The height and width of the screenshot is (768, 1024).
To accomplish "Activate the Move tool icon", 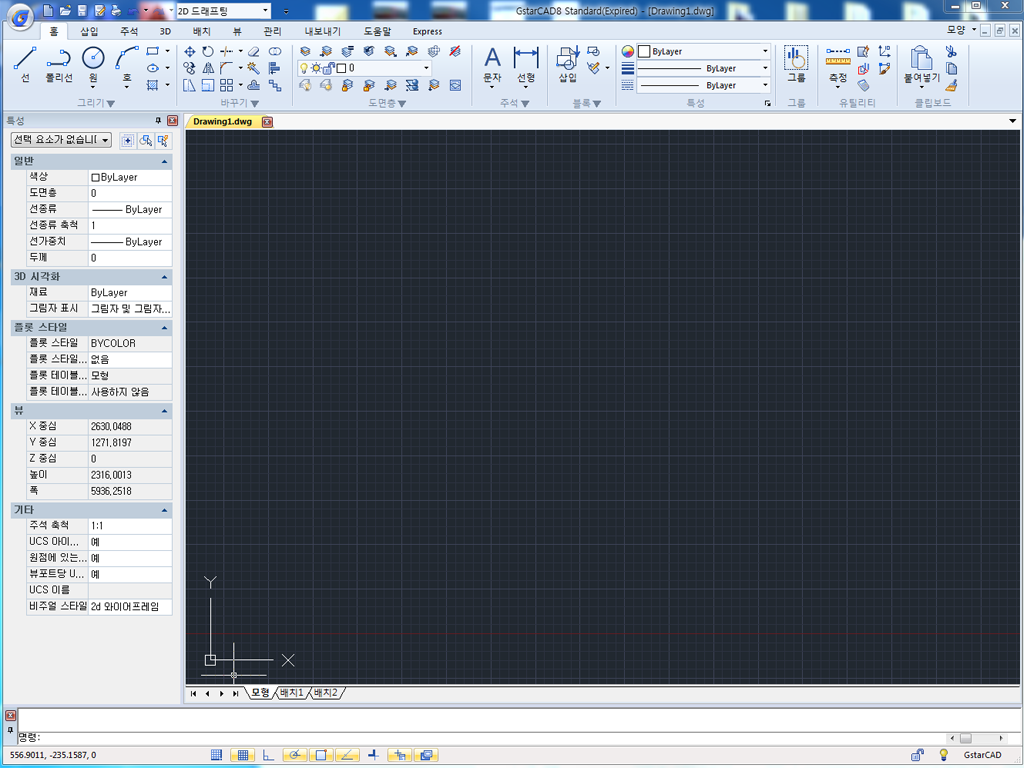I will coord(189,52).
